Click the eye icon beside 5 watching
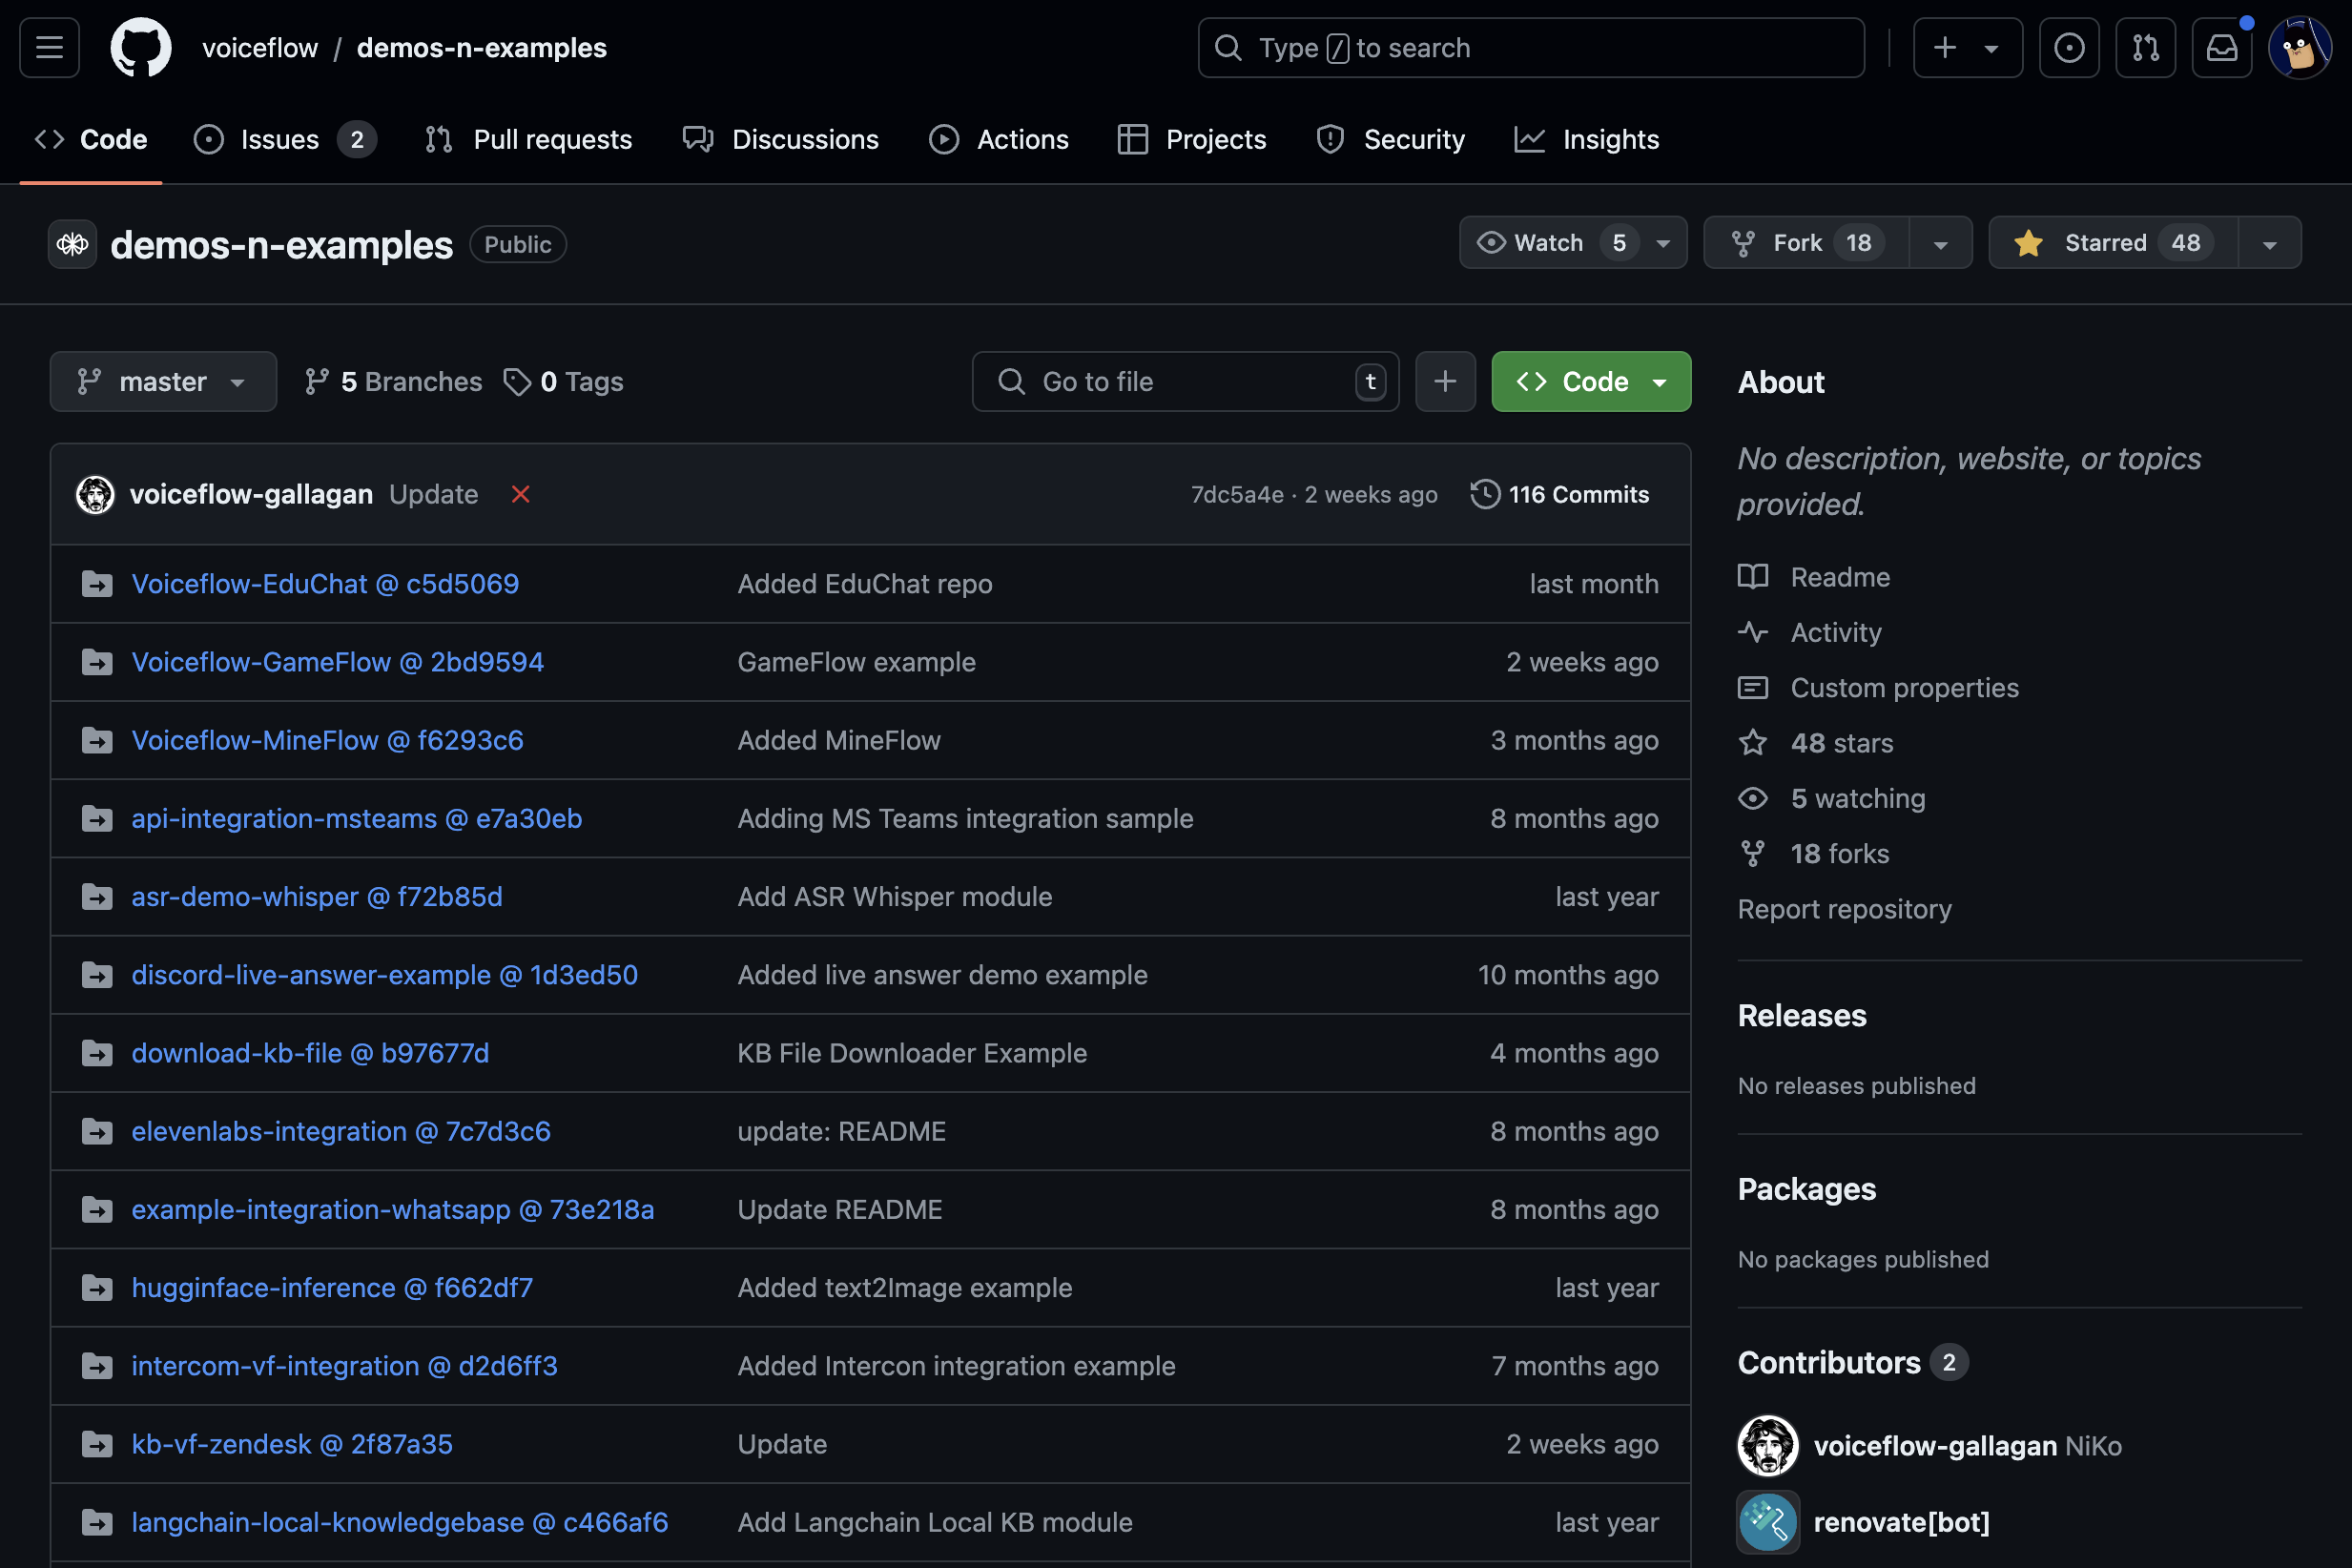Image resolution: width=2352 pixels, height=1568 pixels. [1753, 798]
